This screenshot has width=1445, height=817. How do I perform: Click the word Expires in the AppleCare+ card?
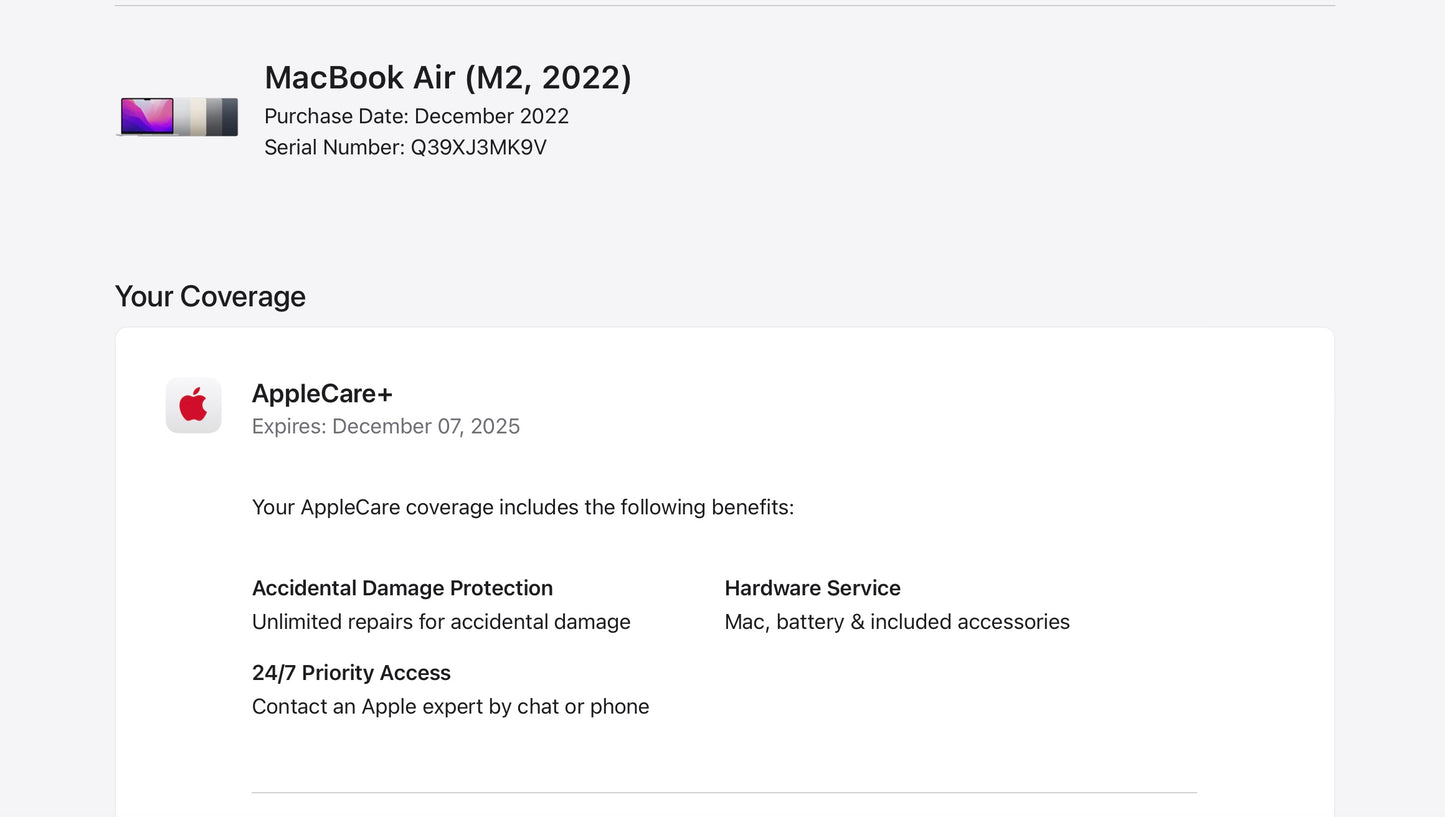(x=288, y=427)
